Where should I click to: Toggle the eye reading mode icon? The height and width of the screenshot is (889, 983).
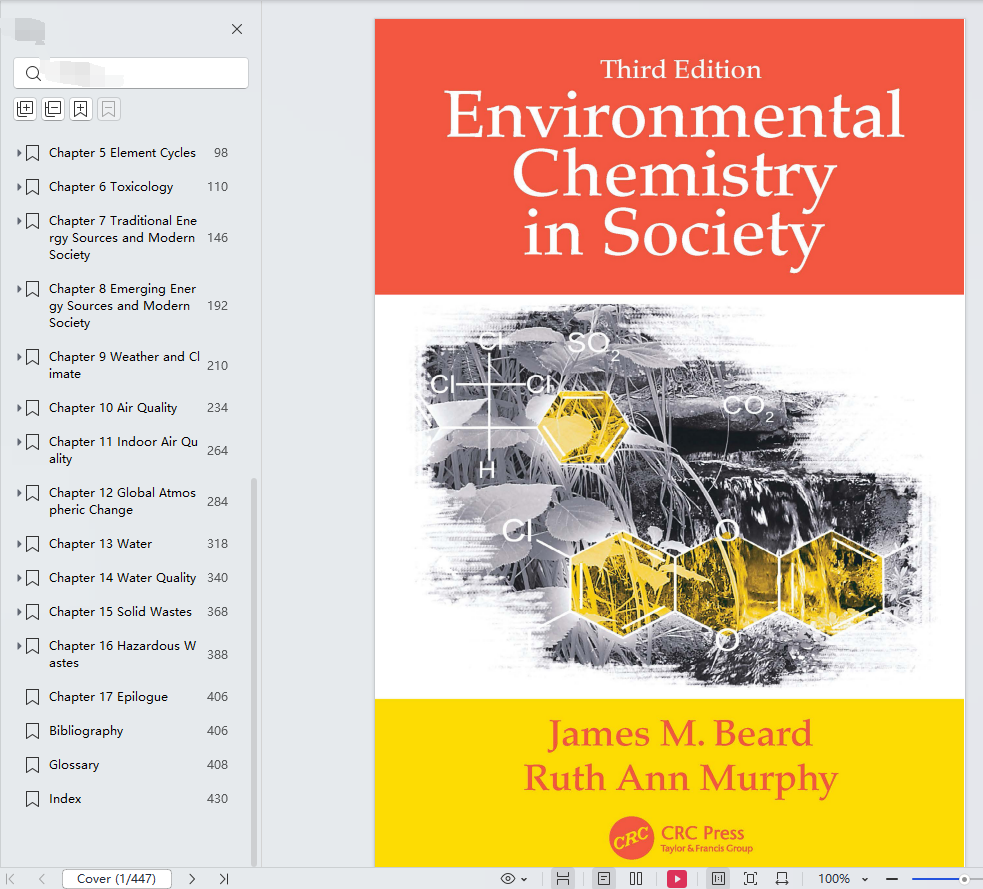pos(508,879)
